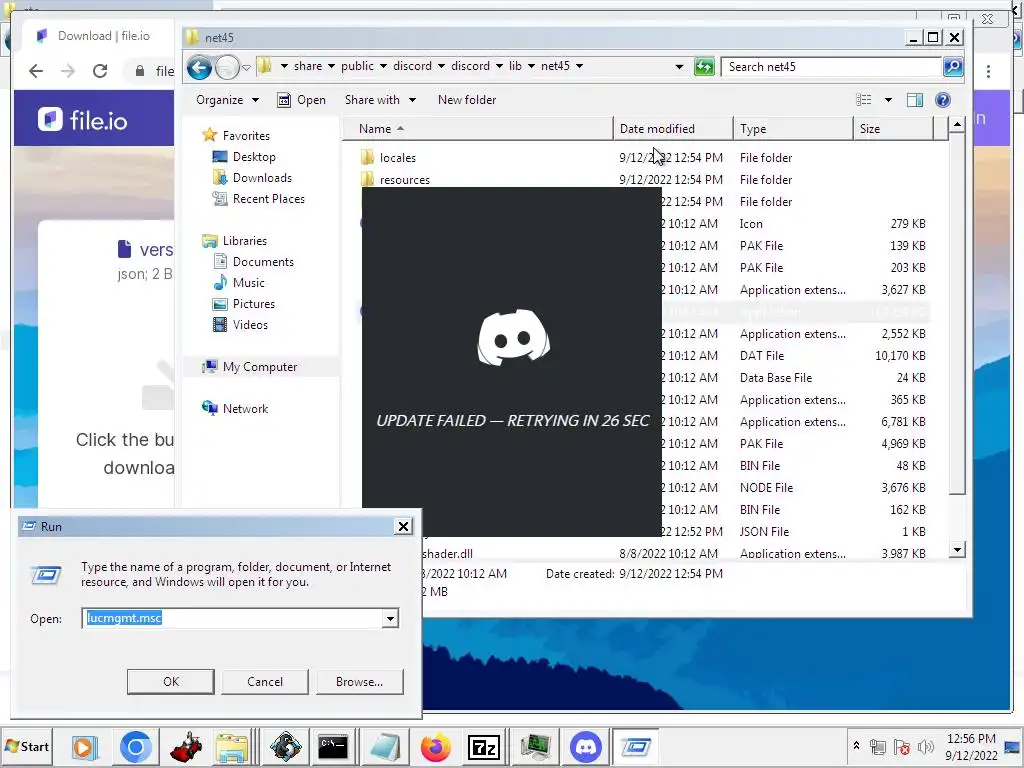Image resolution: width=1024 pixels, height=768 pixels.
Task: Click the explorer help icon
Action: 942,100
